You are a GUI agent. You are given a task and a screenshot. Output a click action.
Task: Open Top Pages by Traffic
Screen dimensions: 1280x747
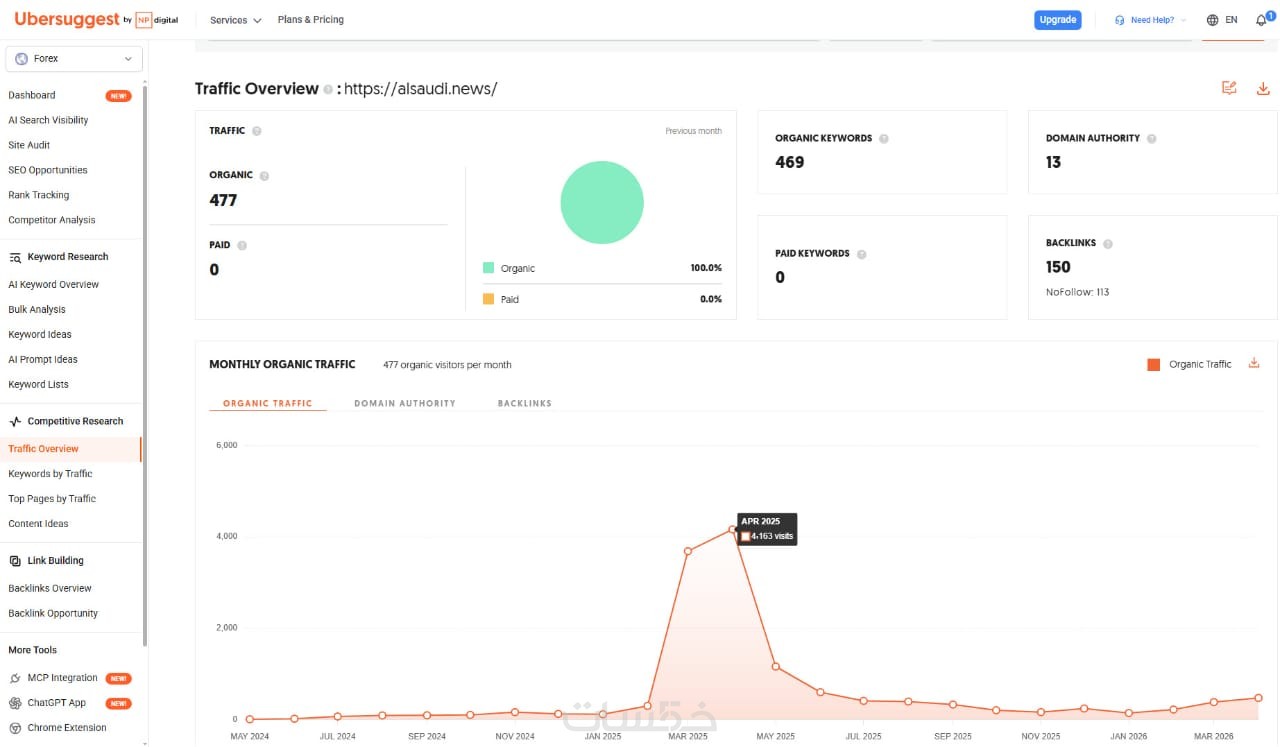(52, 499)
